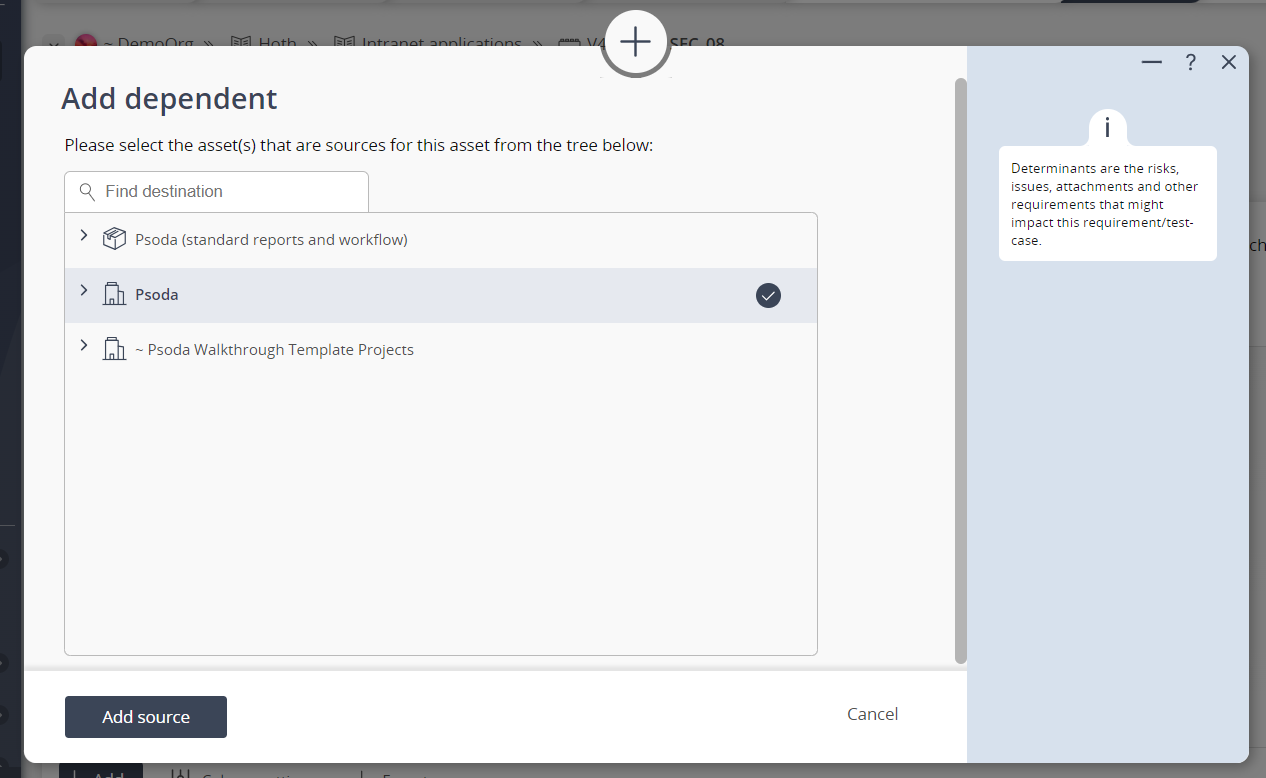Viewport: 1266px width, 778px height.
Task: Click the dialog's vertical scrollbar
Action: (961, 370)
